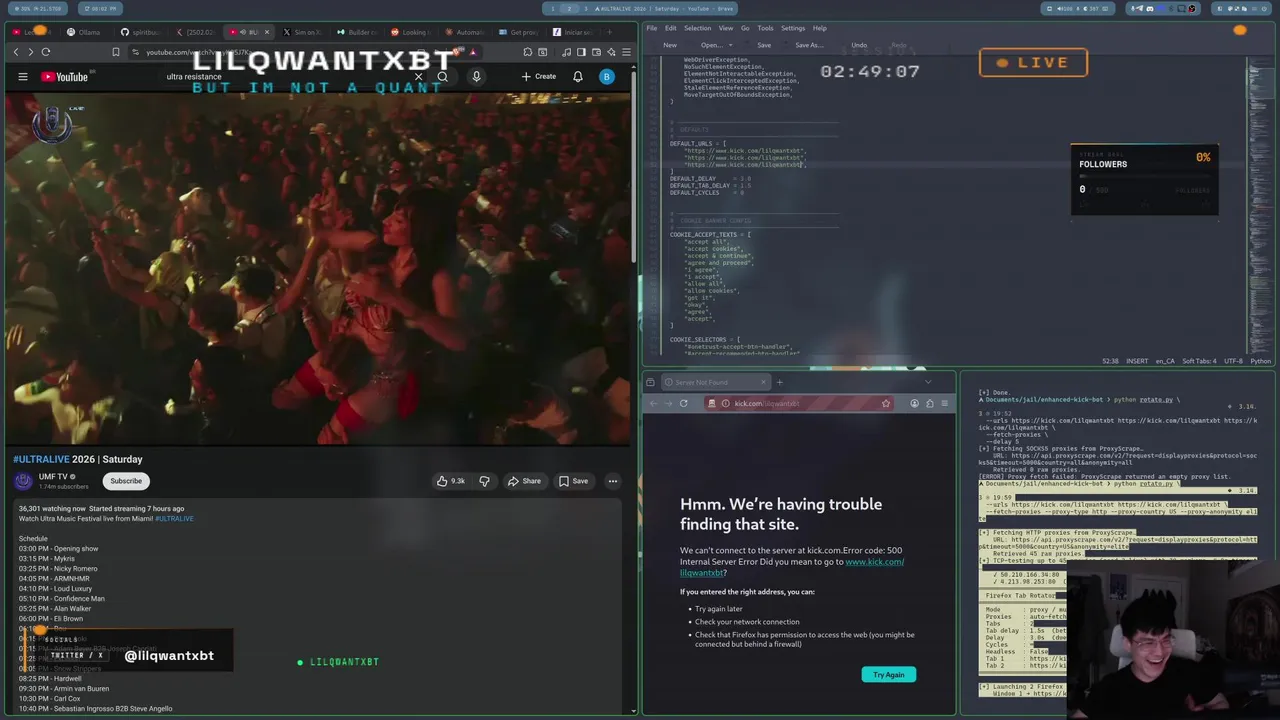Open the UMF TV channel avatar
Viewport: 1280px width, 720px height.
(23, 481)
